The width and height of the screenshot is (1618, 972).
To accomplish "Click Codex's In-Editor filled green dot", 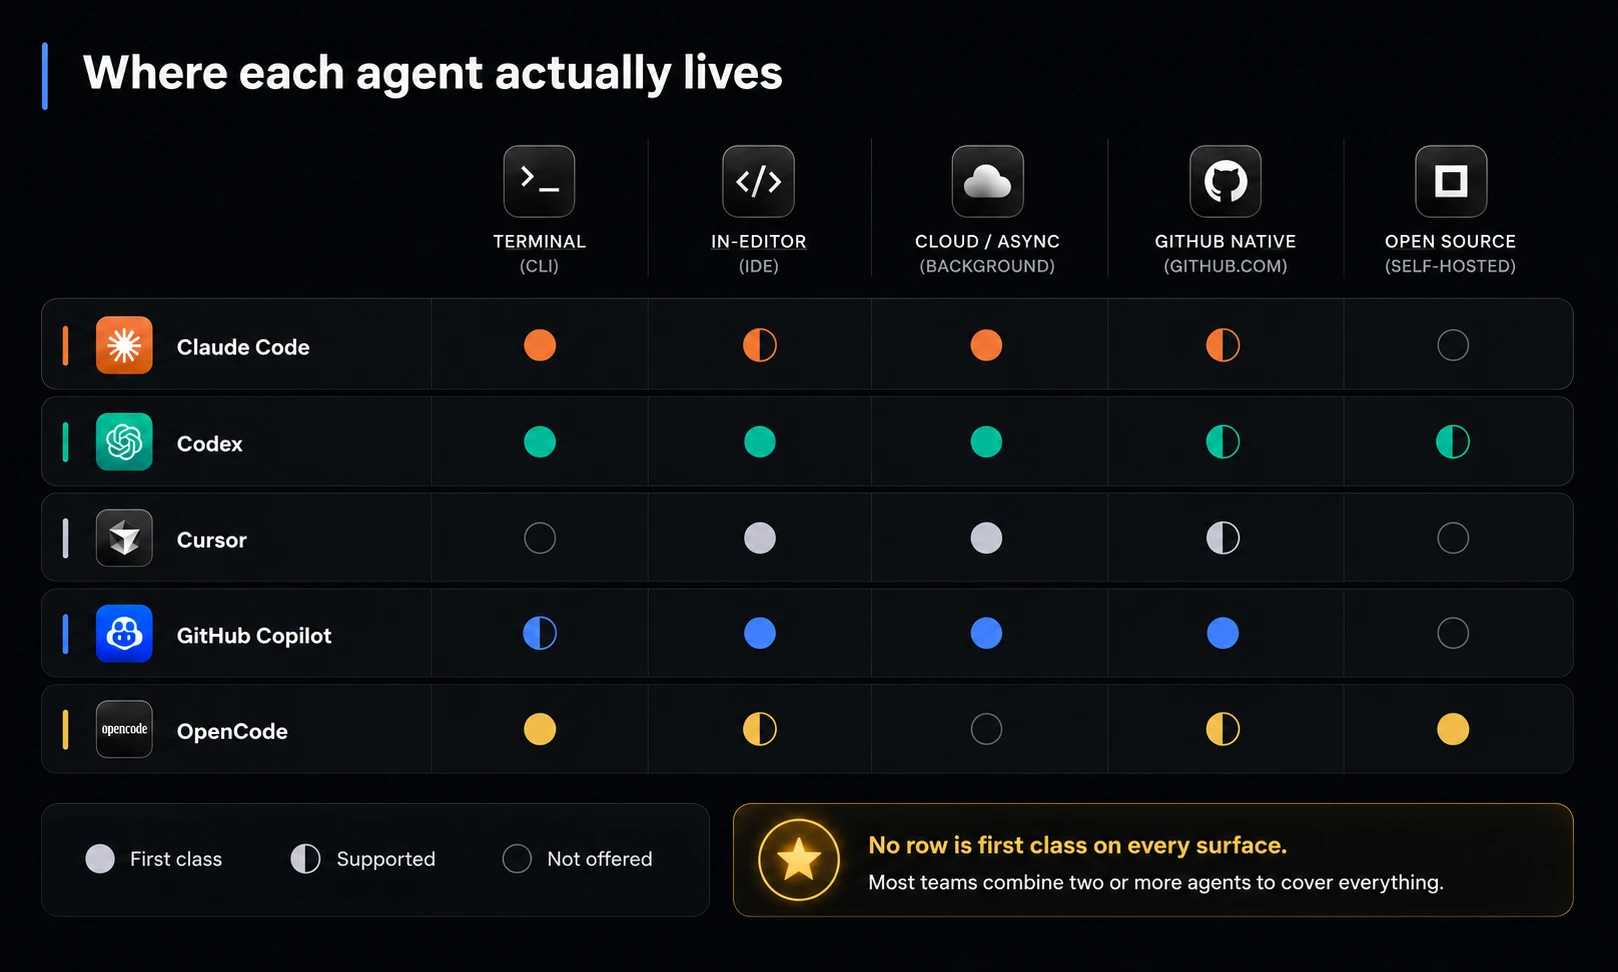I will pos(760,441).
